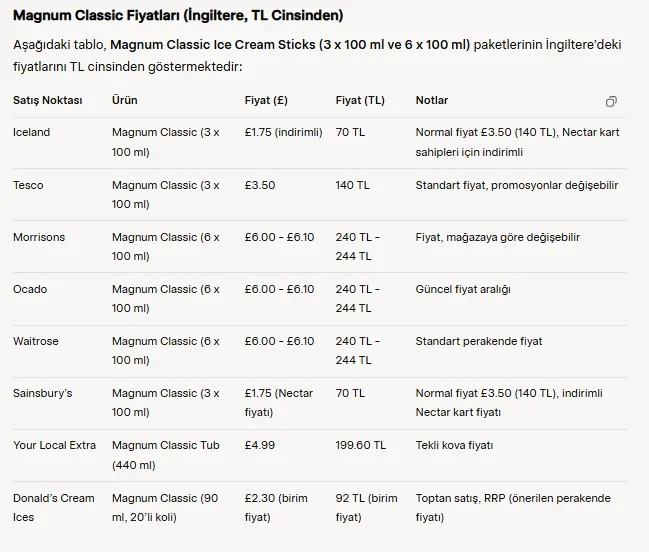
Task: Select the 199.60 TL price cell
Action: (361, 445)
